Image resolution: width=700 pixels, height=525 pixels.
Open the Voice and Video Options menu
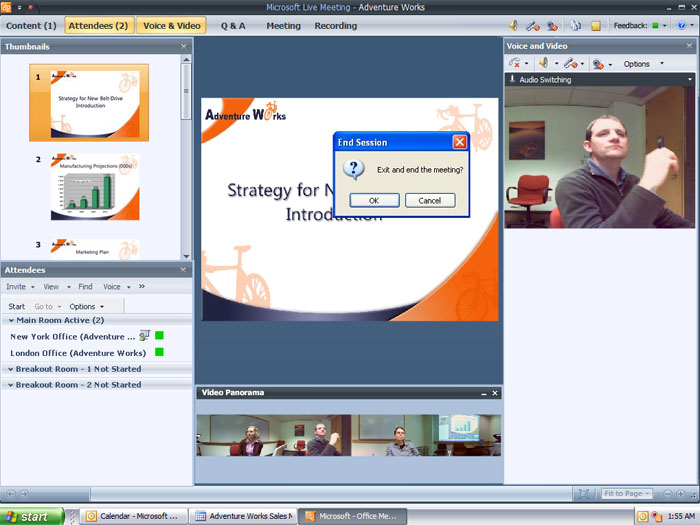click(637, 64)
